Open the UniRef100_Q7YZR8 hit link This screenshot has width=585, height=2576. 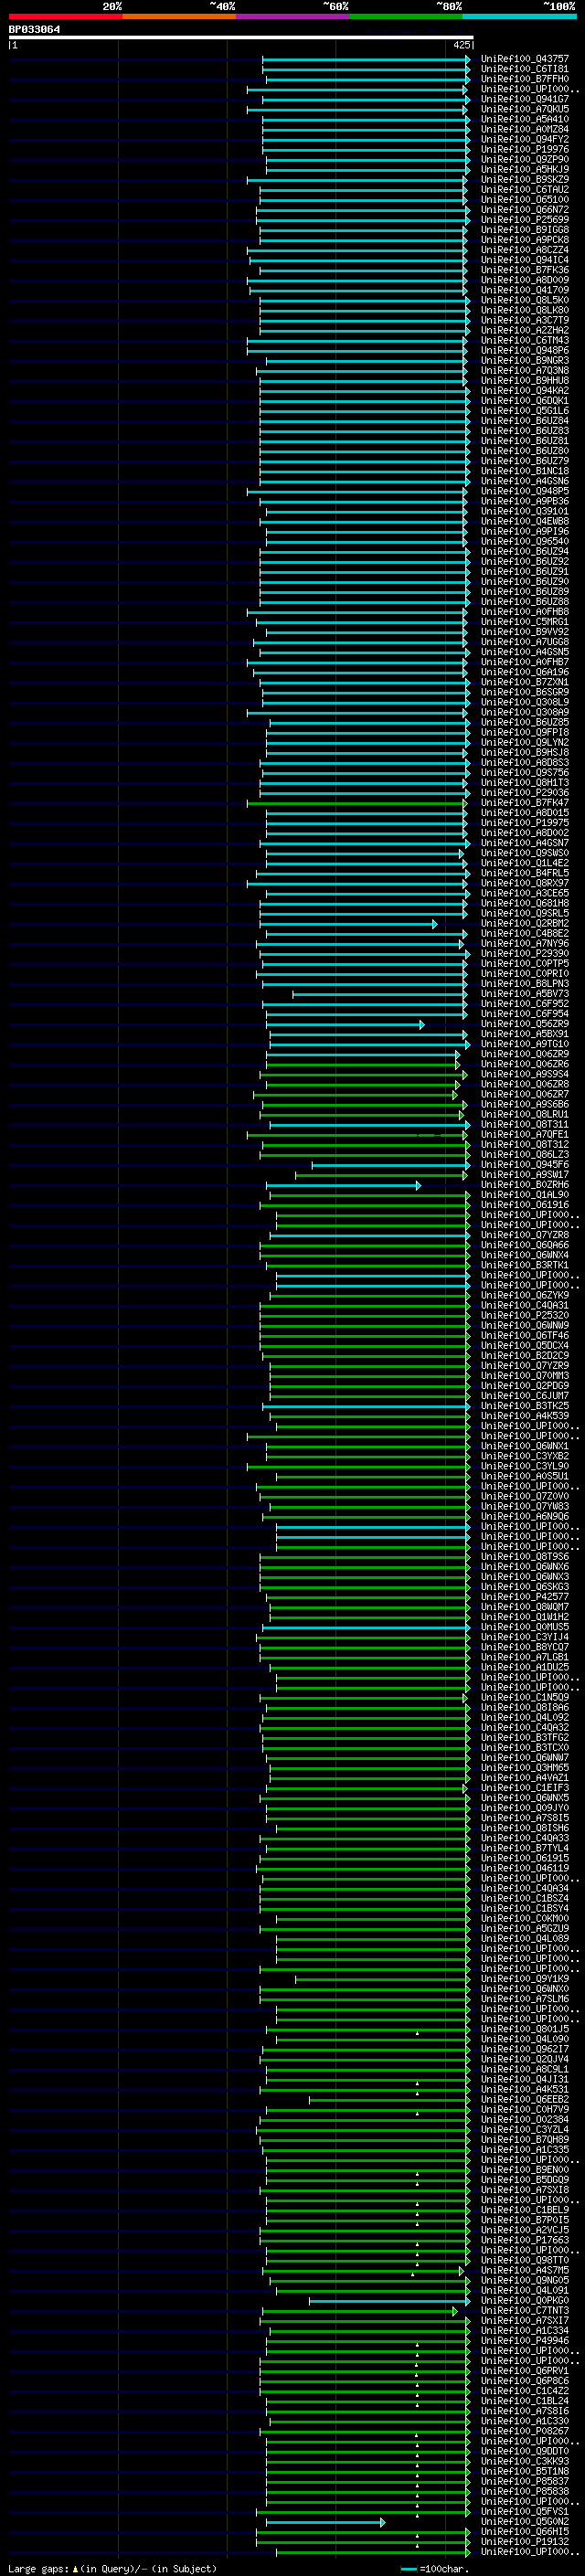(524, 1235)
